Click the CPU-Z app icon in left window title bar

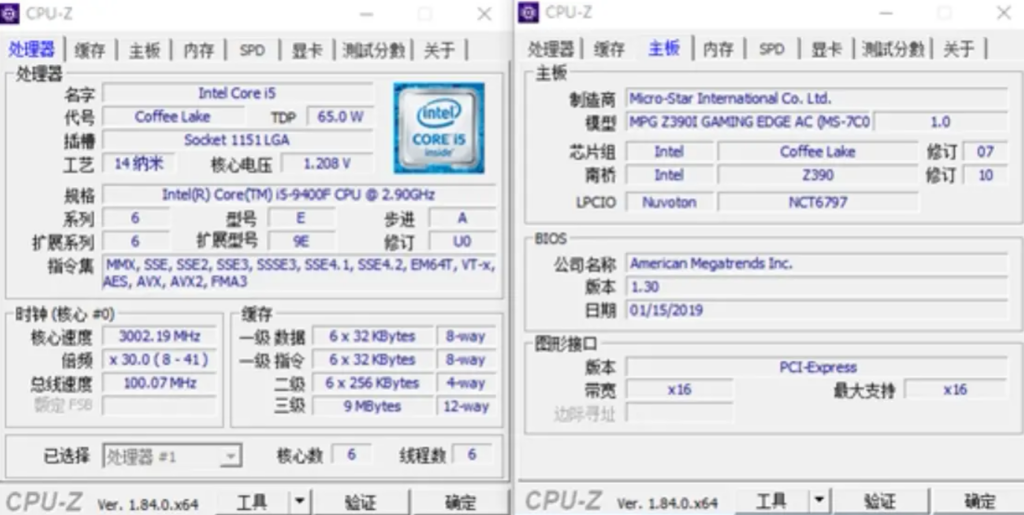tap(10, 13)
